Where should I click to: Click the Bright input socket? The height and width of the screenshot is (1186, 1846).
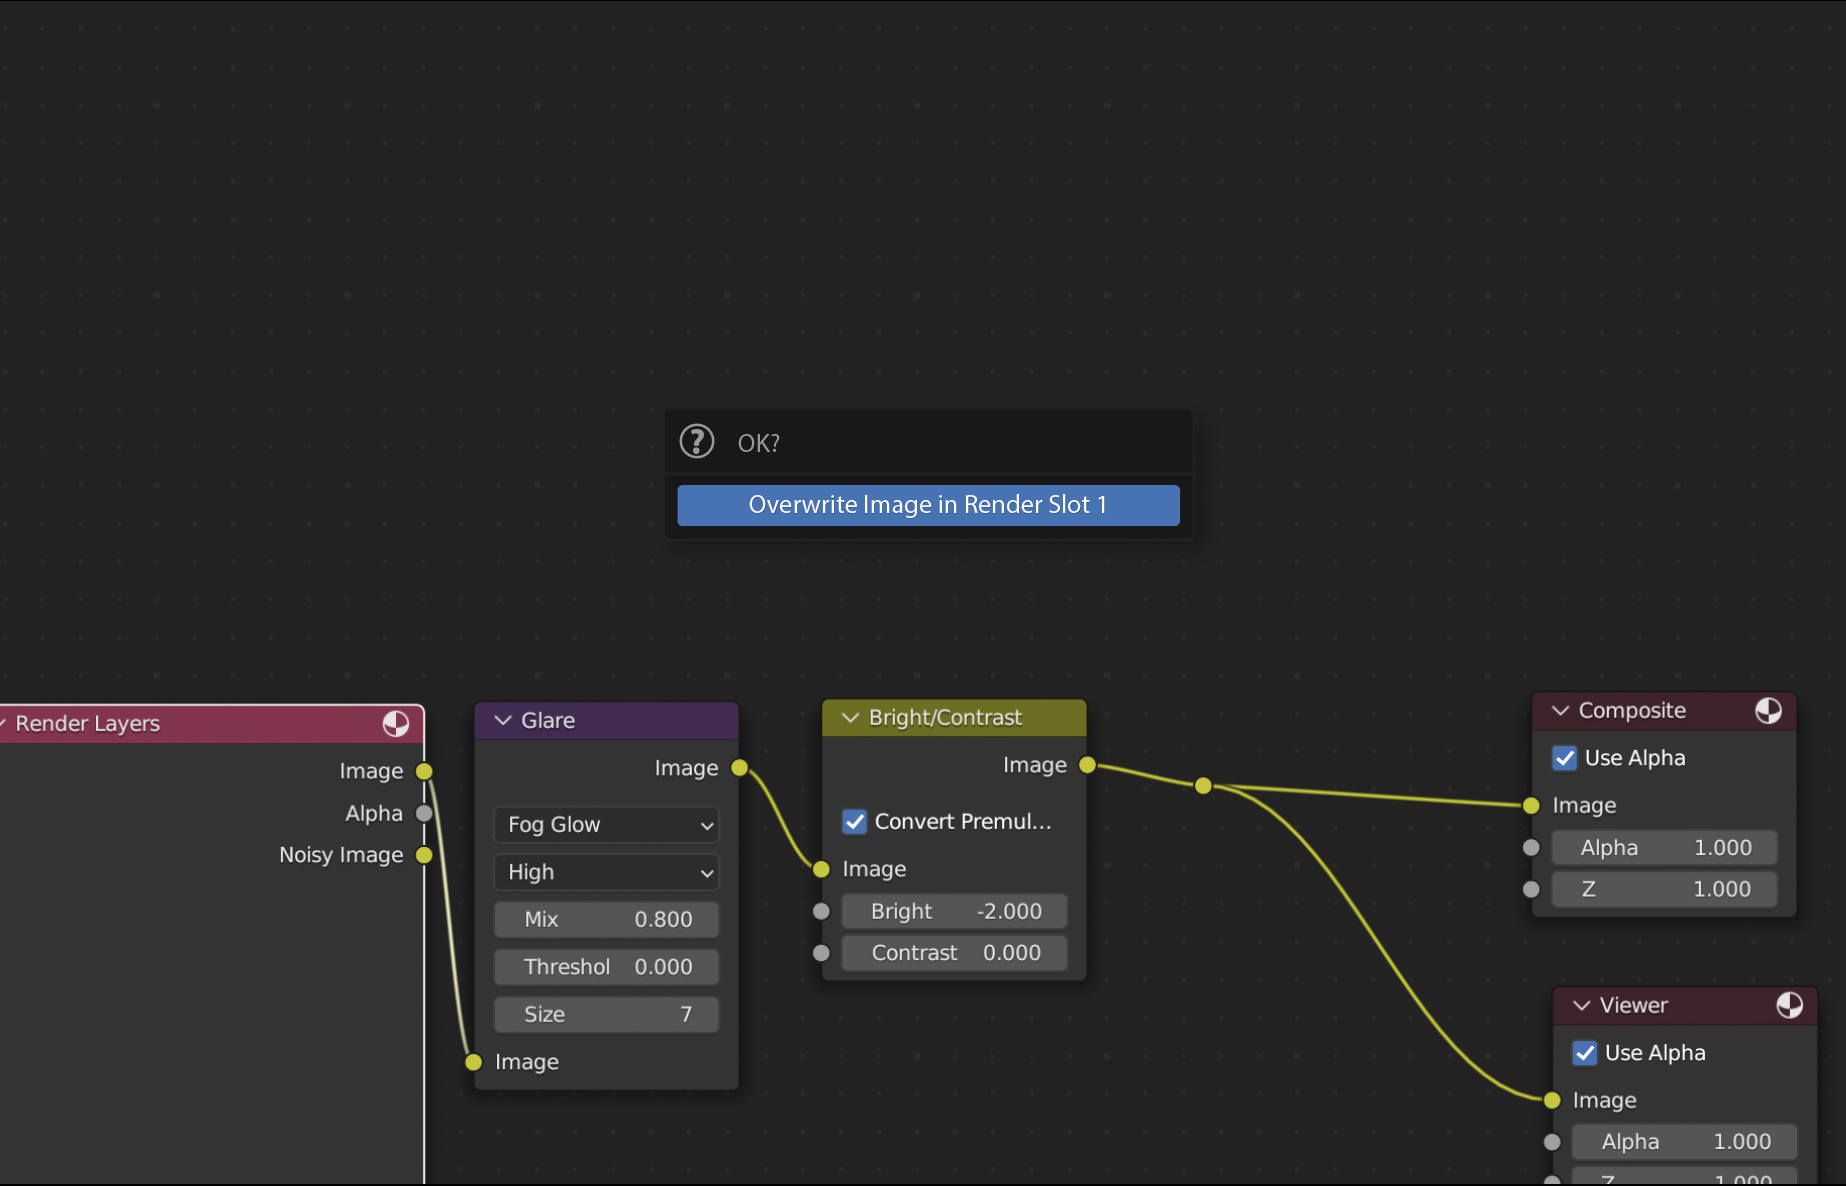[x=821, y=911]
